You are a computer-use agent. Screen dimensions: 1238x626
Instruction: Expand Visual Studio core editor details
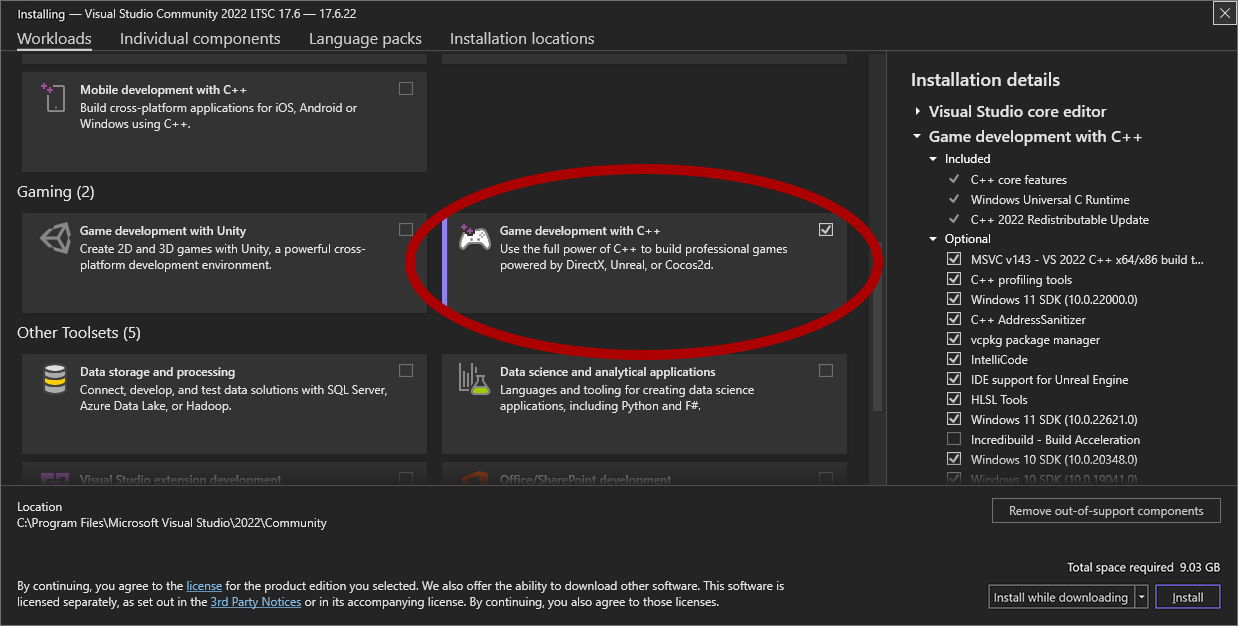(x=917, y=112)
